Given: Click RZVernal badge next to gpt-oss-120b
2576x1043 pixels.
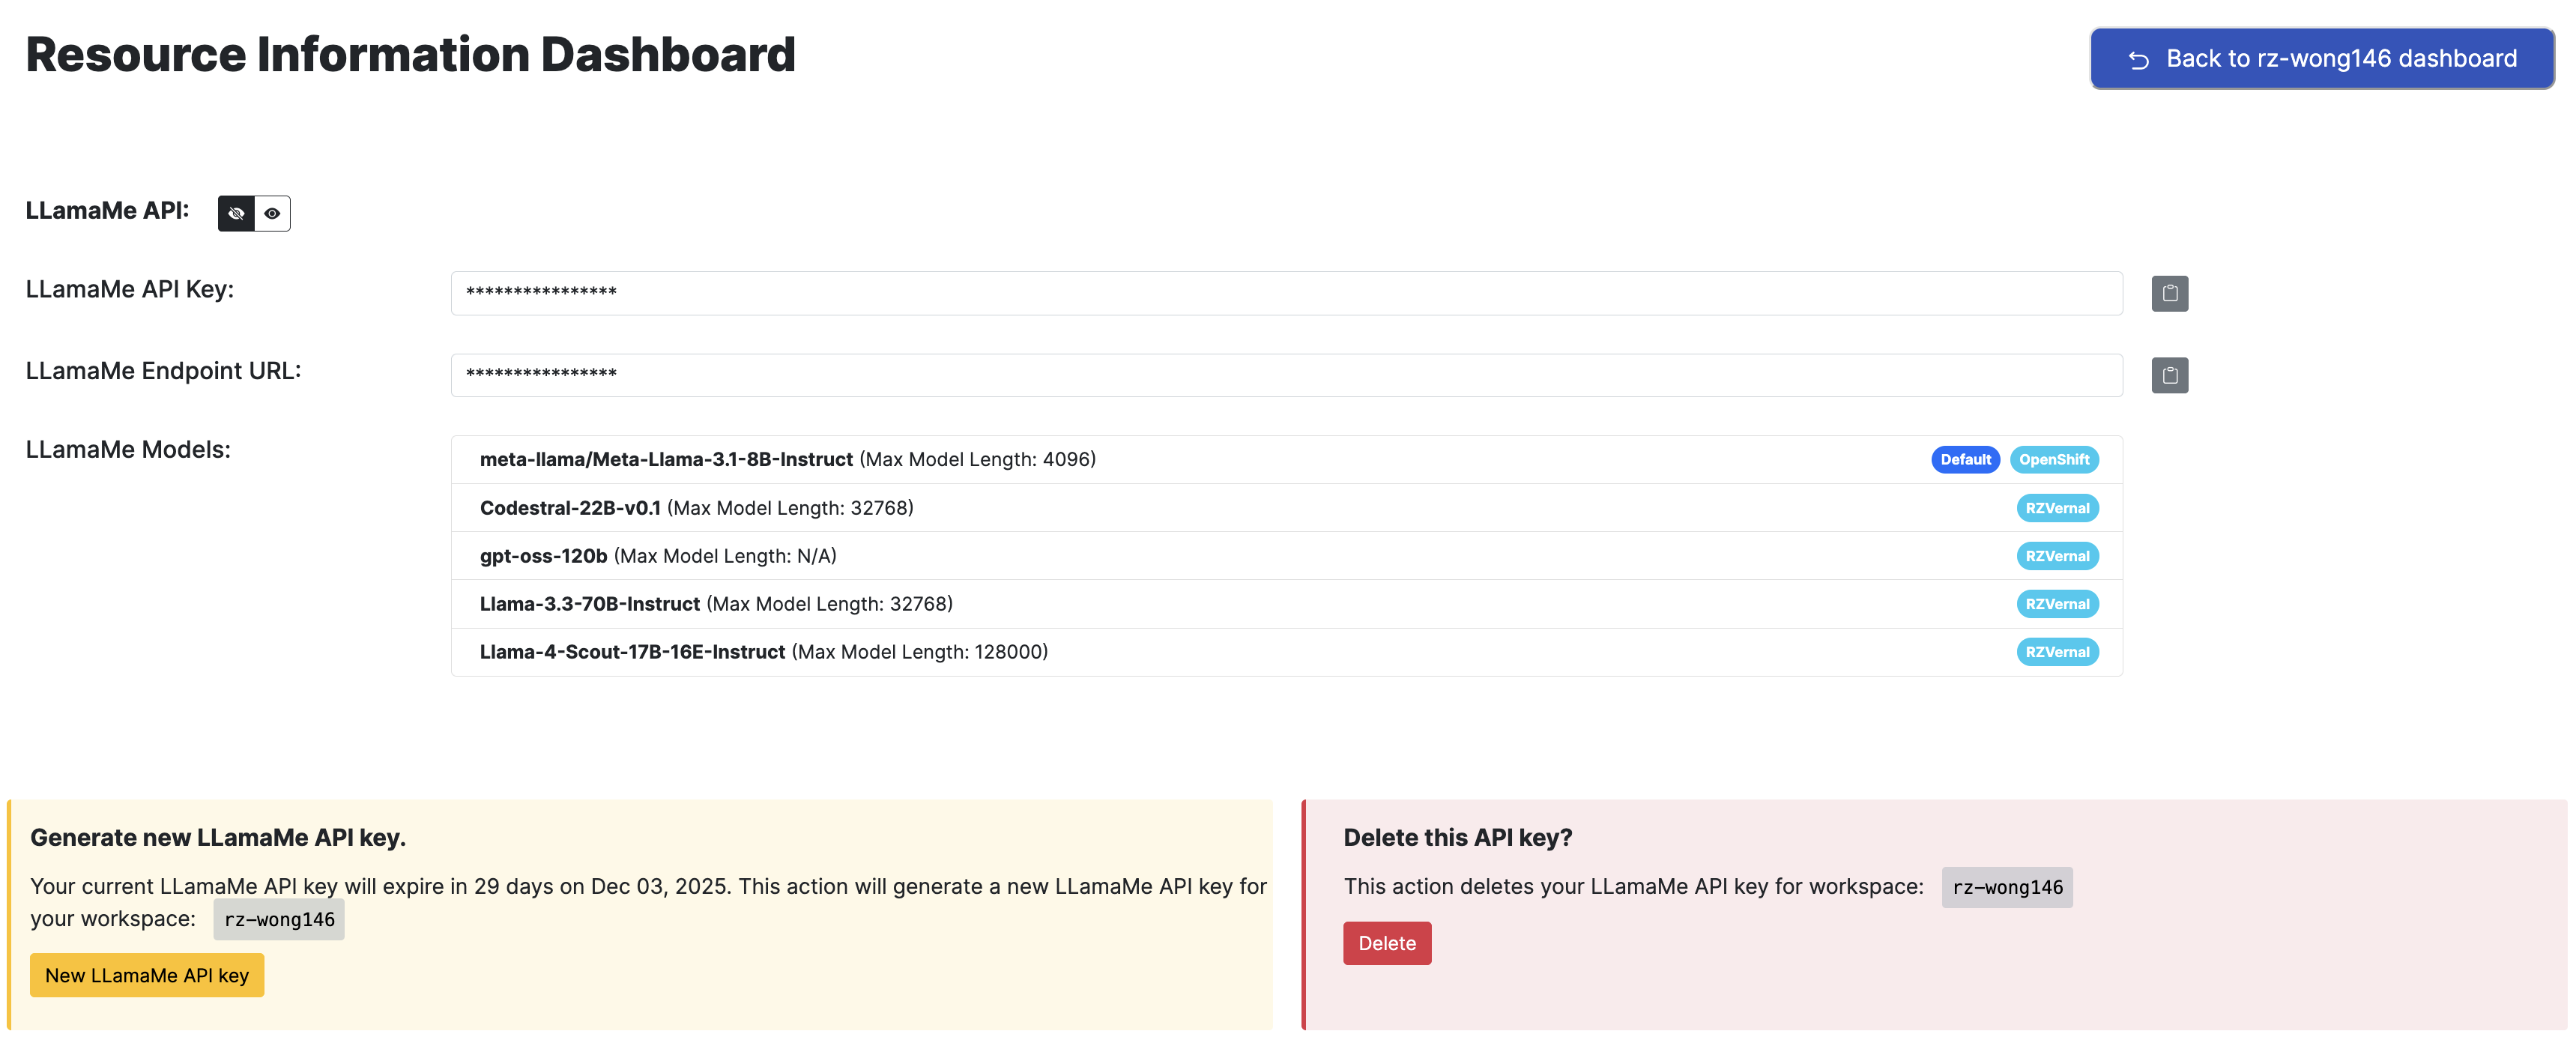Looking at the screenshot, I should [x=2056, y=556].
